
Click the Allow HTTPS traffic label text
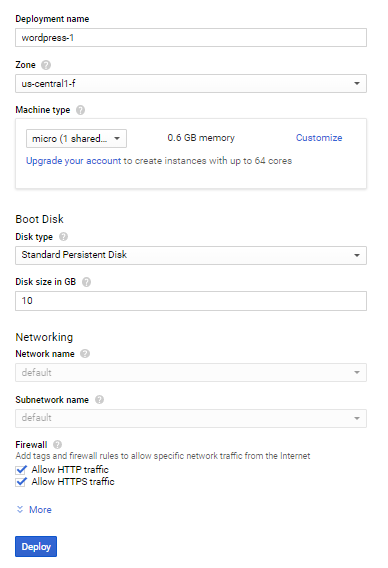(73, 481)
